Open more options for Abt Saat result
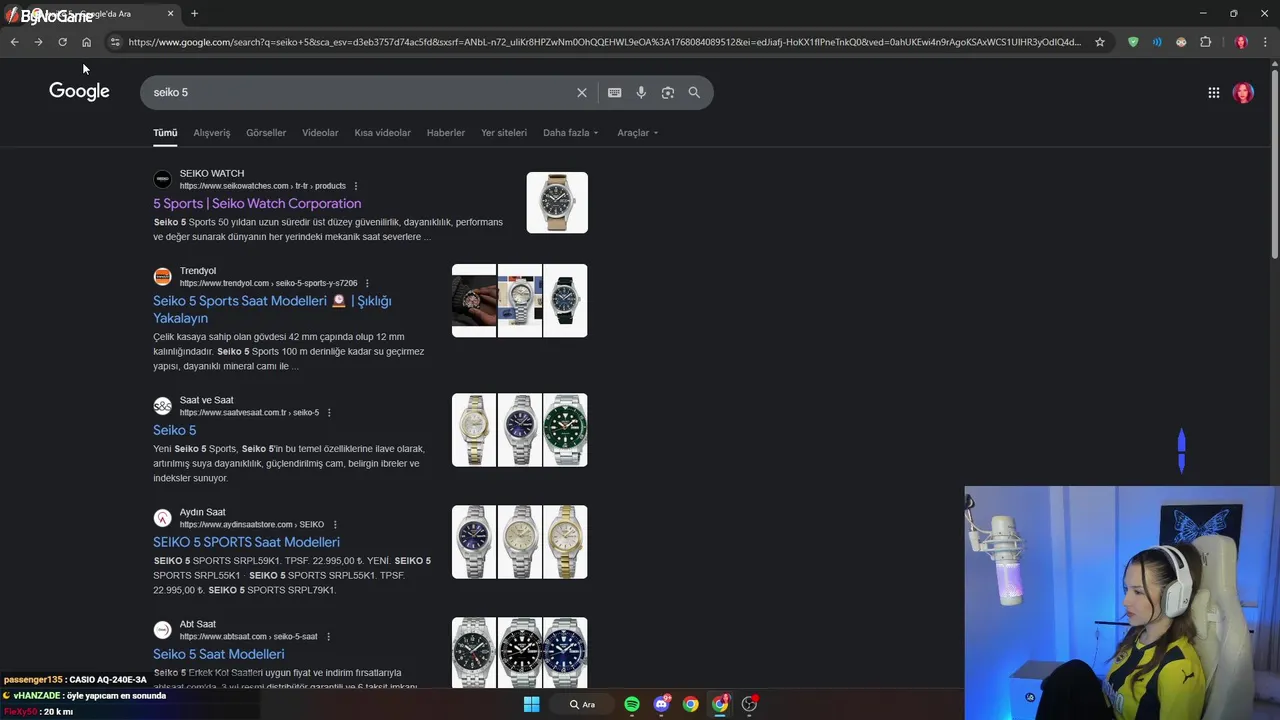Viewport: 1280px width, 720px height. (328, 636)
